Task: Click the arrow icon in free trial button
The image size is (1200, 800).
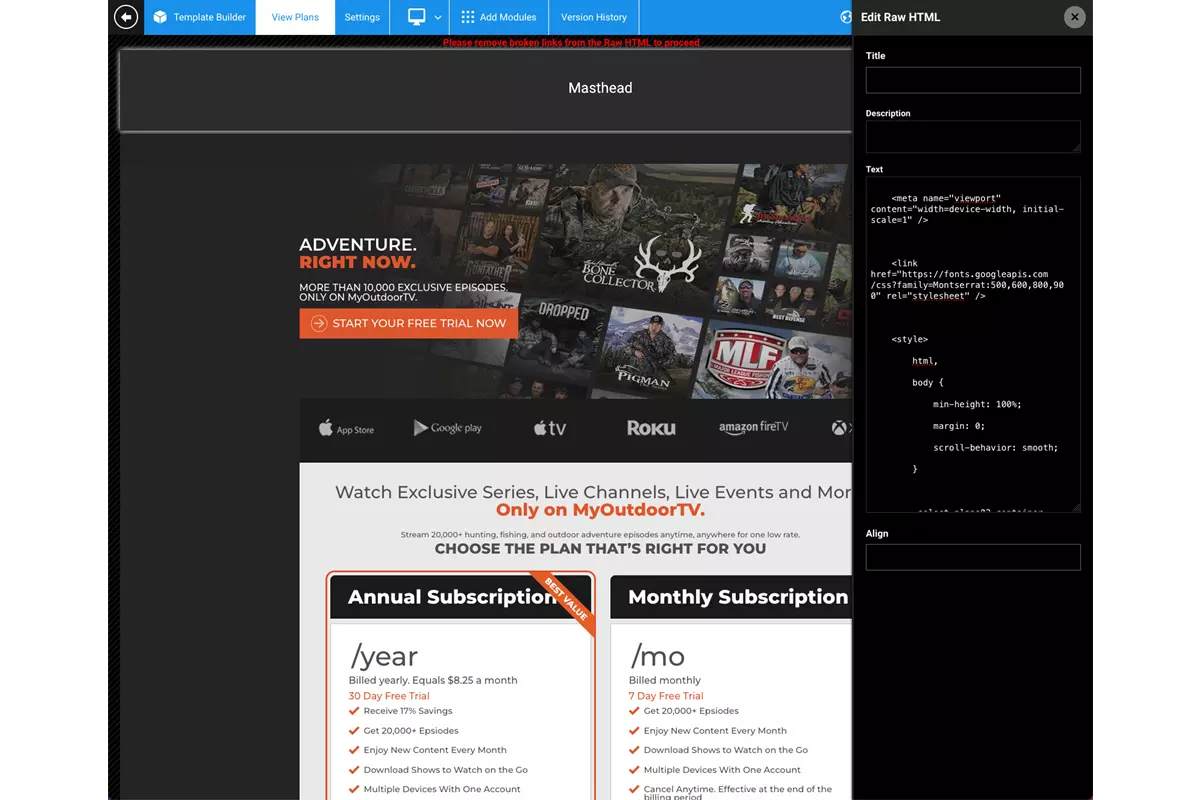Action: point(319,323)
